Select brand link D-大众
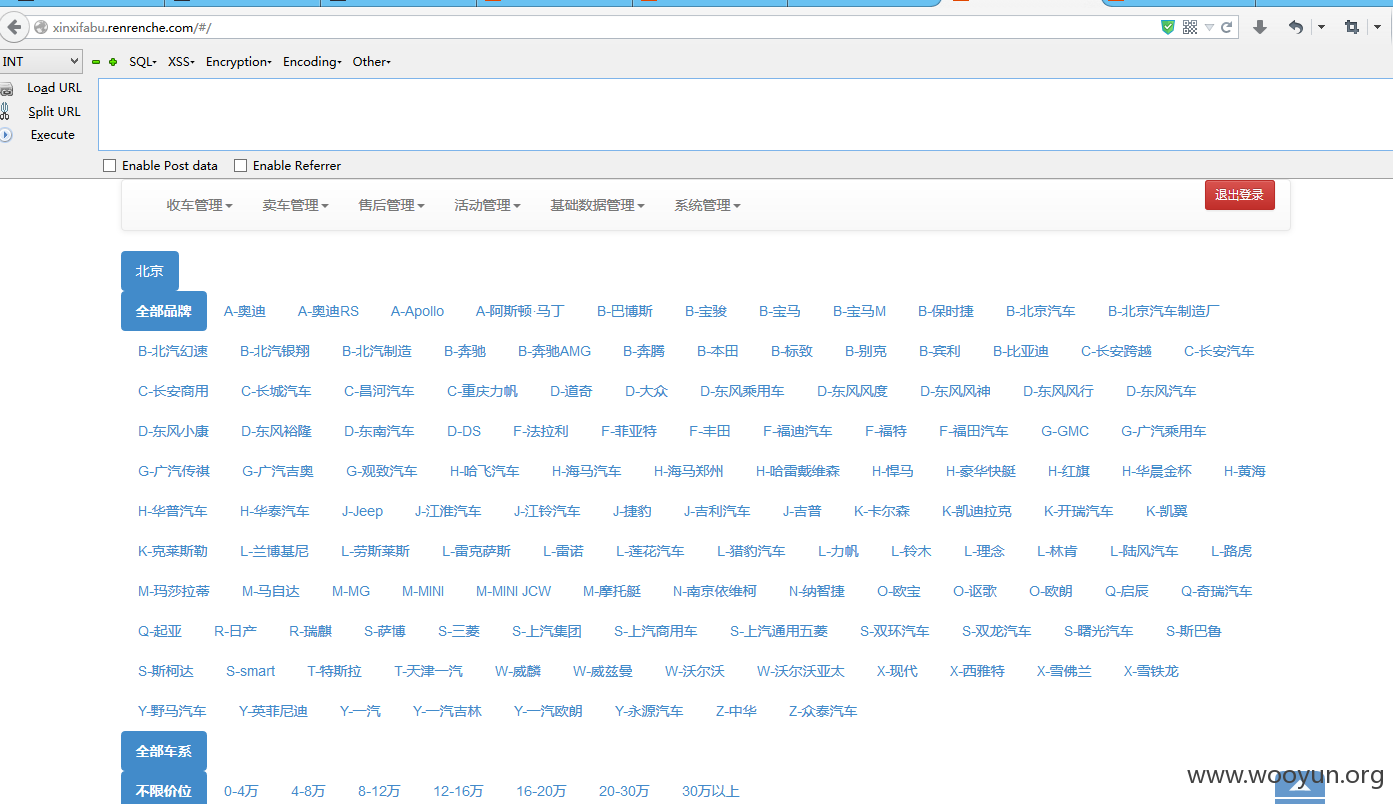The width and height of the screenshot is (1393, 804). click(x=647, y=391)
